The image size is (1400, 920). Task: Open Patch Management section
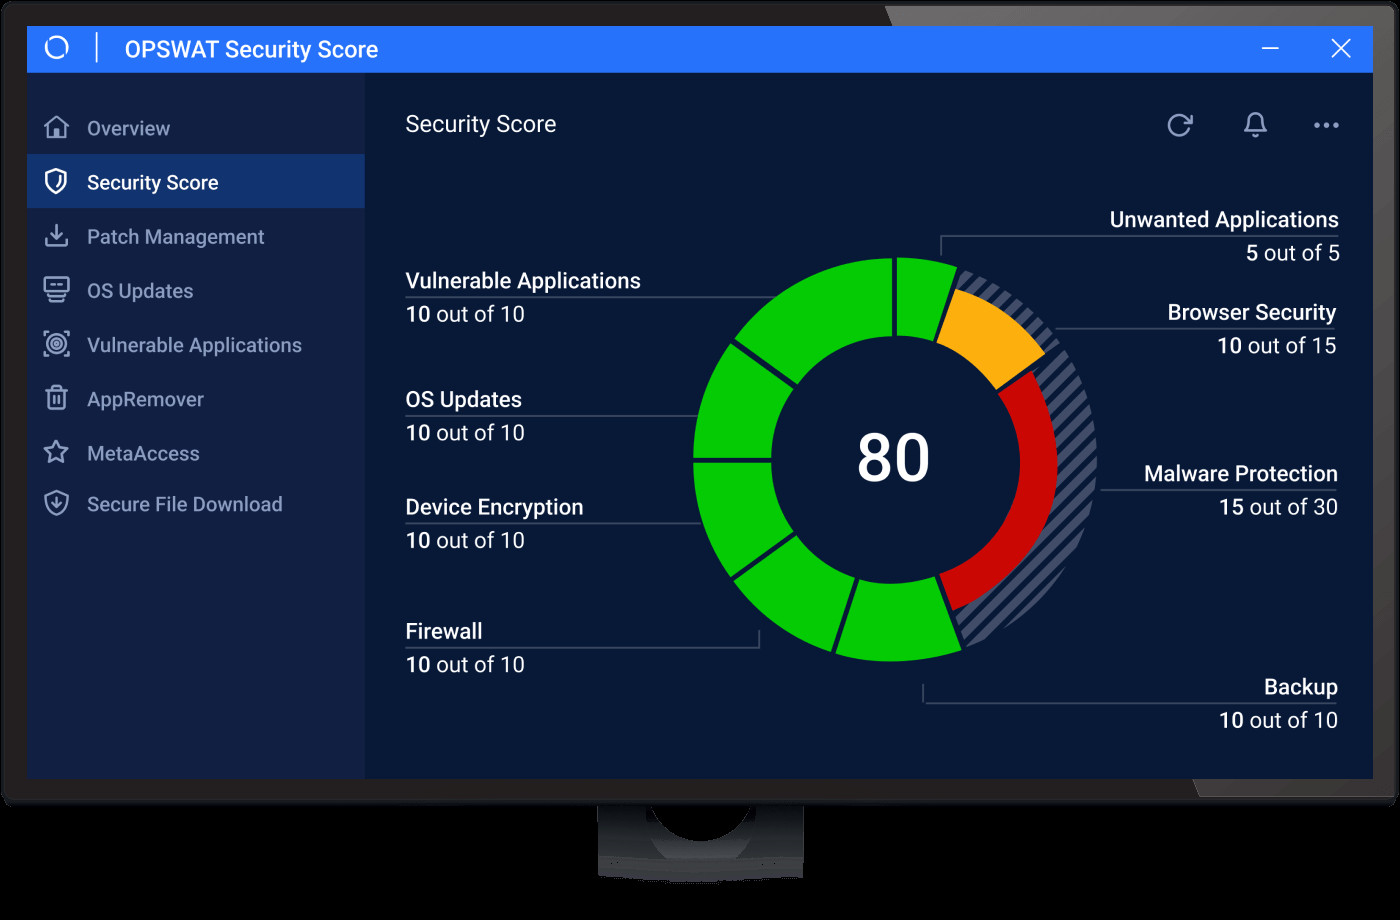pyautogui.click(x=196, y=236)
